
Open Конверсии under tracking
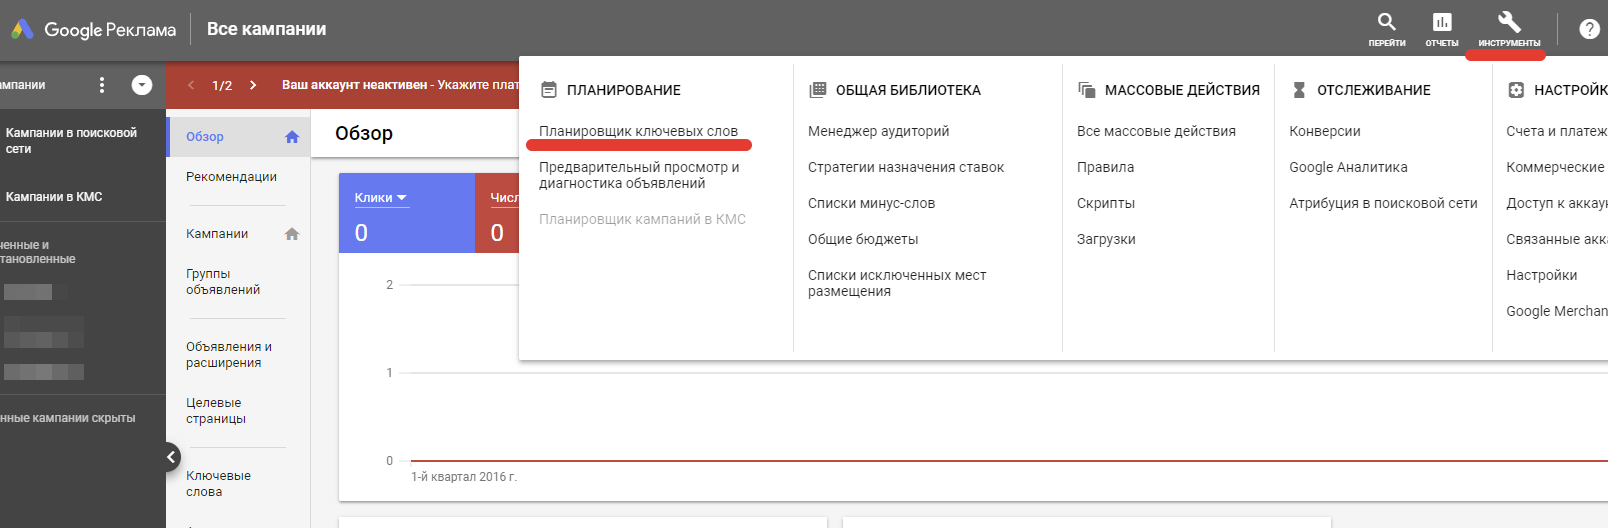pos(1324,131)
